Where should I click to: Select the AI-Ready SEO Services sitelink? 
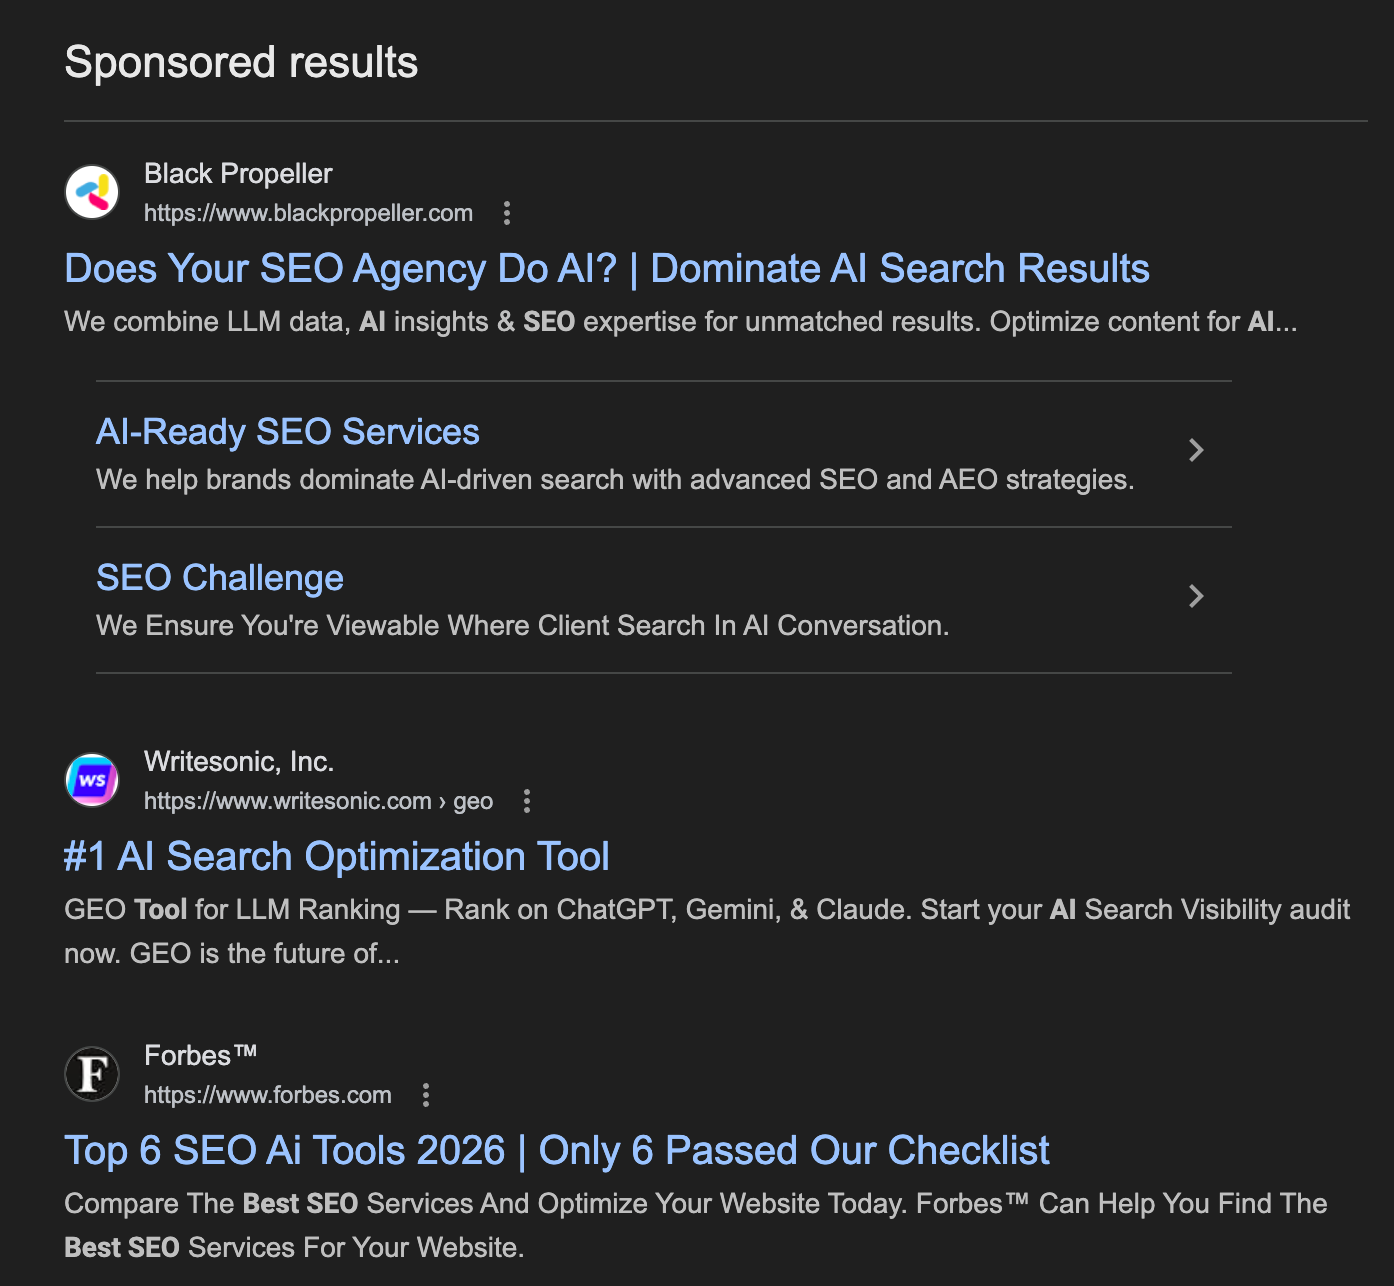tap(287, 431)
